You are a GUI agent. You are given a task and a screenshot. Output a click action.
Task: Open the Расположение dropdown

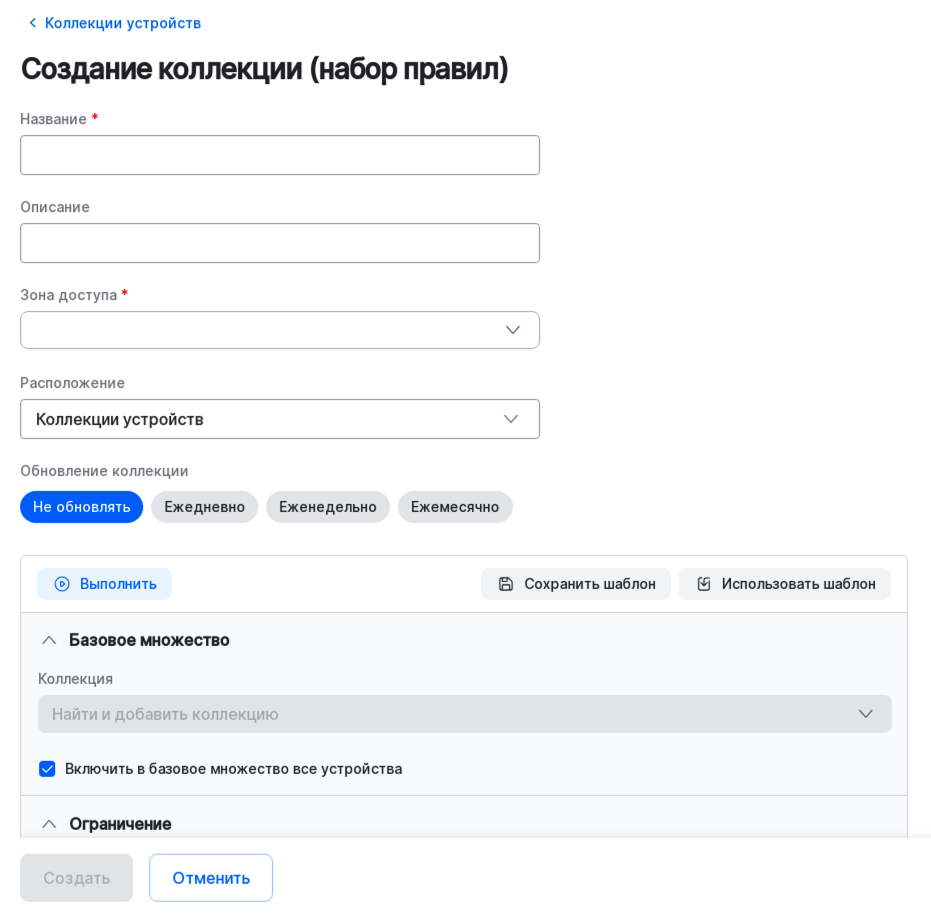[280, 419]
